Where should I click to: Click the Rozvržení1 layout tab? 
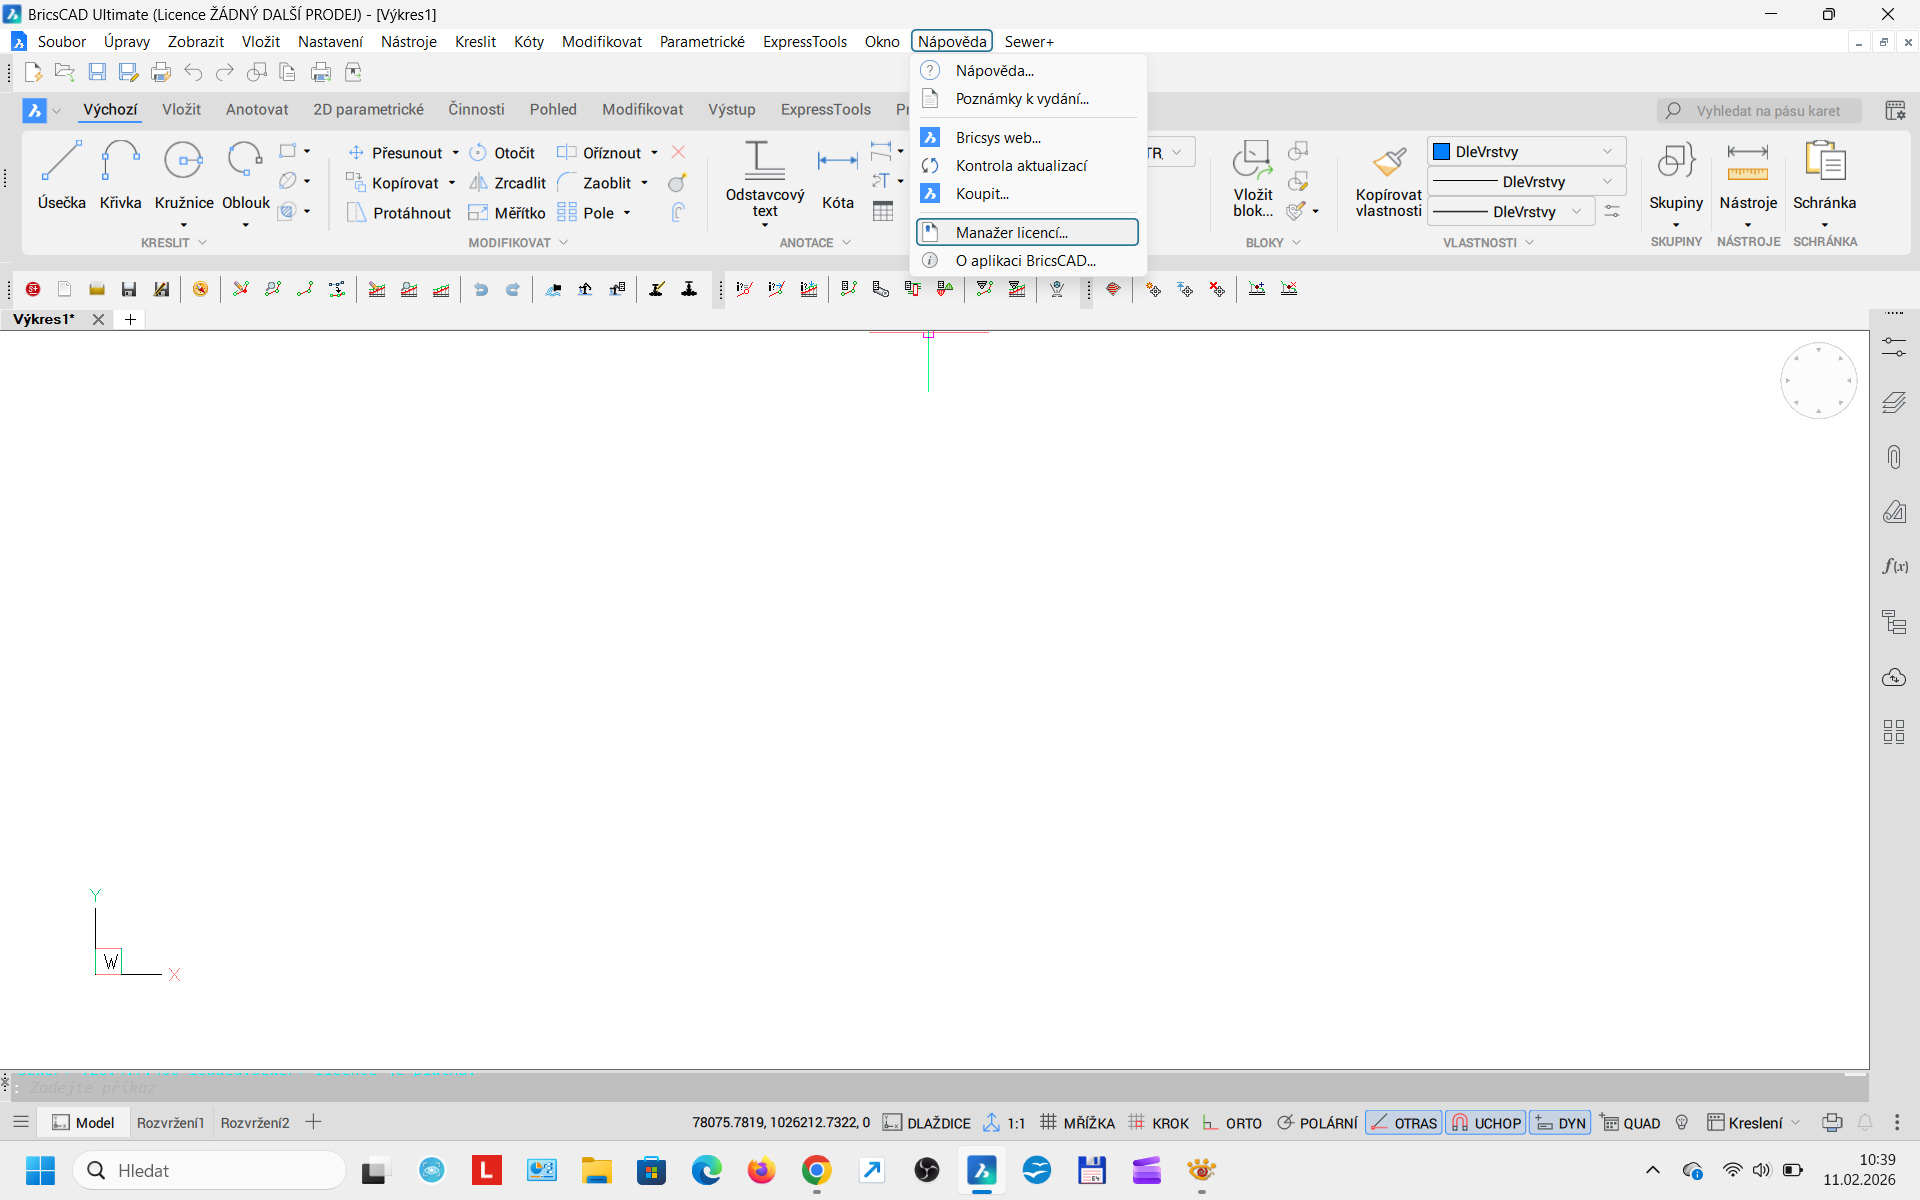[x=170, y=1123]
